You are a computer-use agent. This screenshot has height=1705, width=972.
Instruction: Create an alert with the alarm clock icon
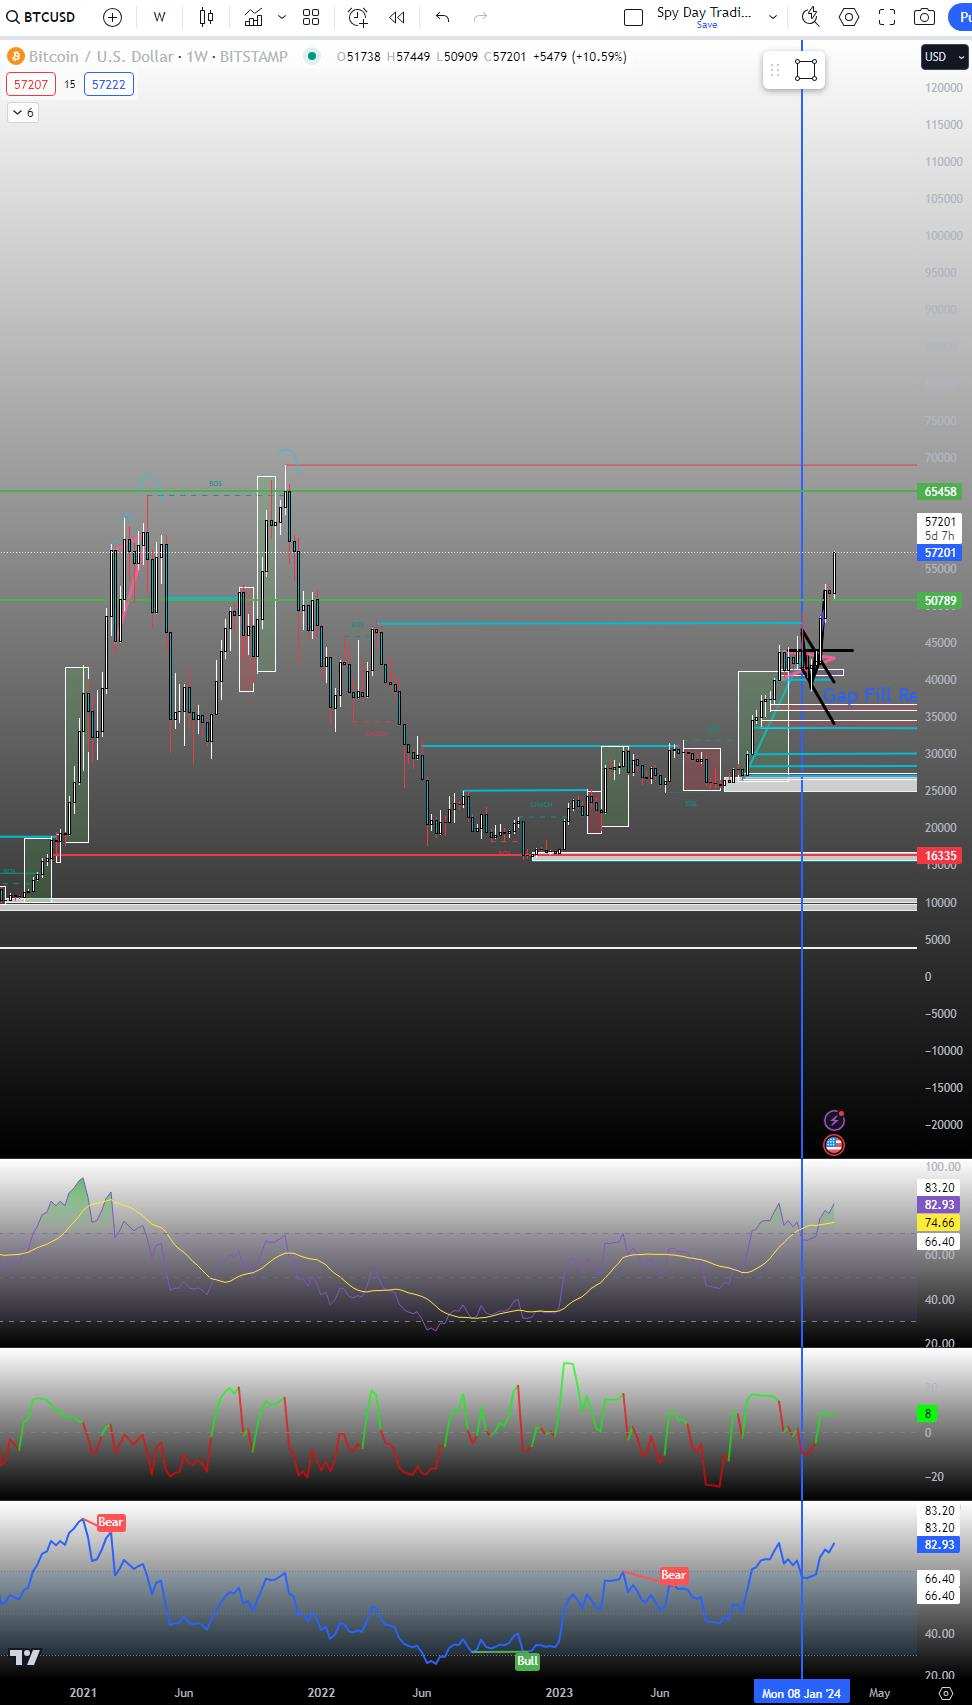coord(358,17)
